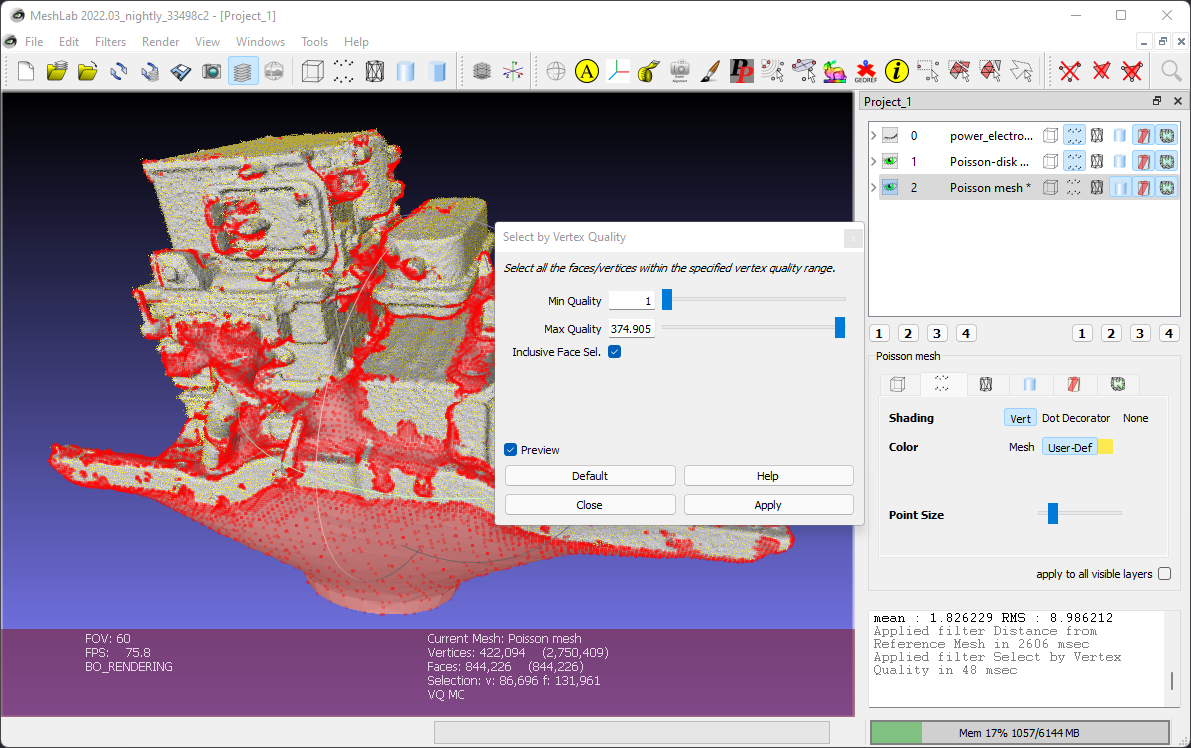Click Apply in Select by Vertex Quality

click(769, 505)
